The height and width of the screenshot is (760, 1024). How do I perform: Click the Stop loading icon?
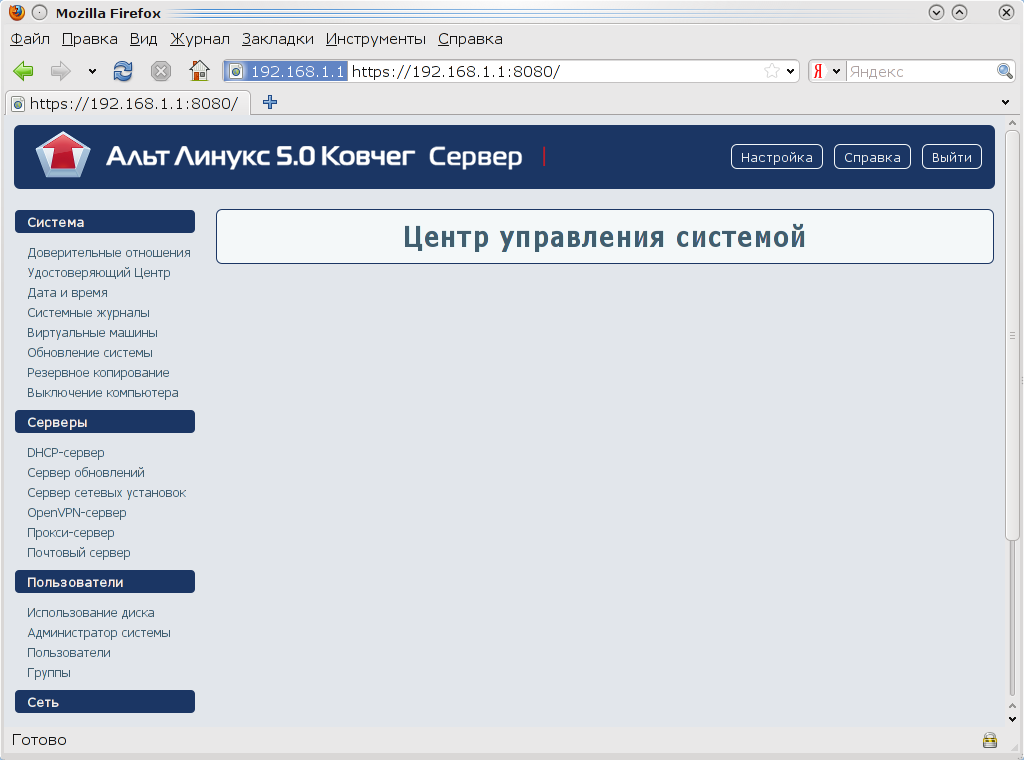pos(161,71)
